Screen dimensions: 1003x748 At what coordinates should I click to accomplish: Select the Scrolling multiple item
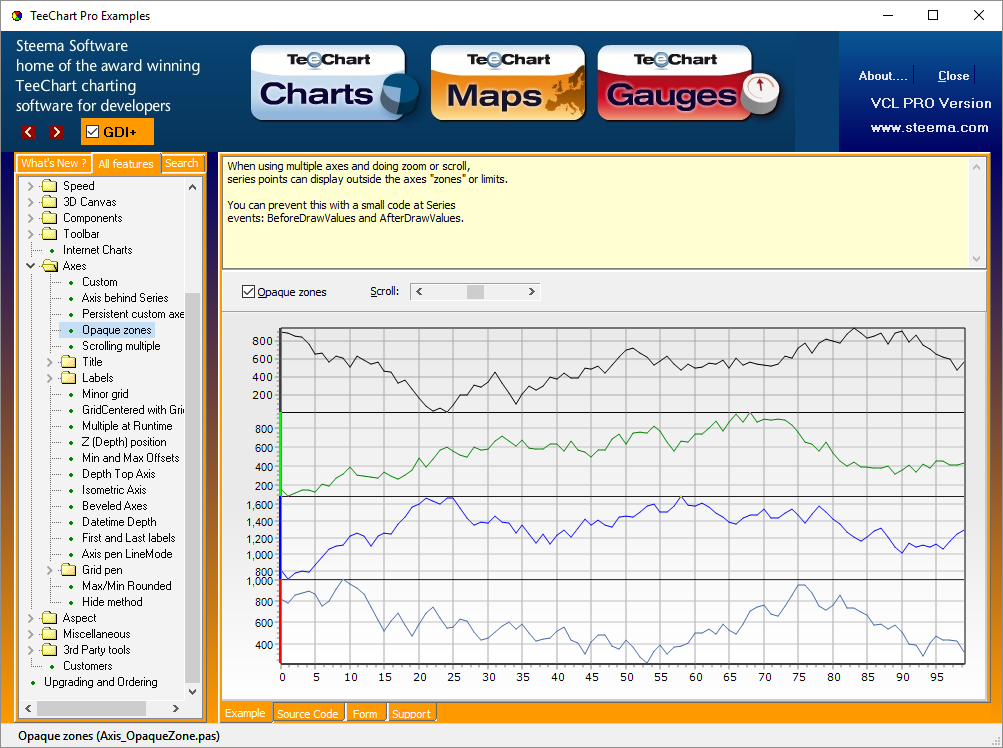(121, 346)
